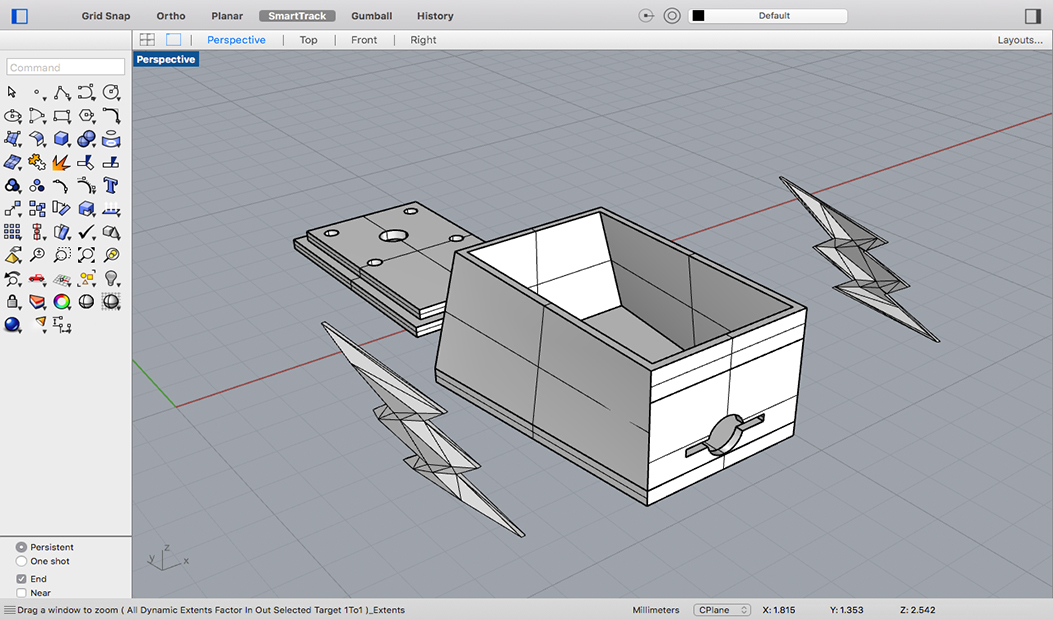Pick the Circle tool in the palette
Screen dimensions: 1053x620
[111, 92]
